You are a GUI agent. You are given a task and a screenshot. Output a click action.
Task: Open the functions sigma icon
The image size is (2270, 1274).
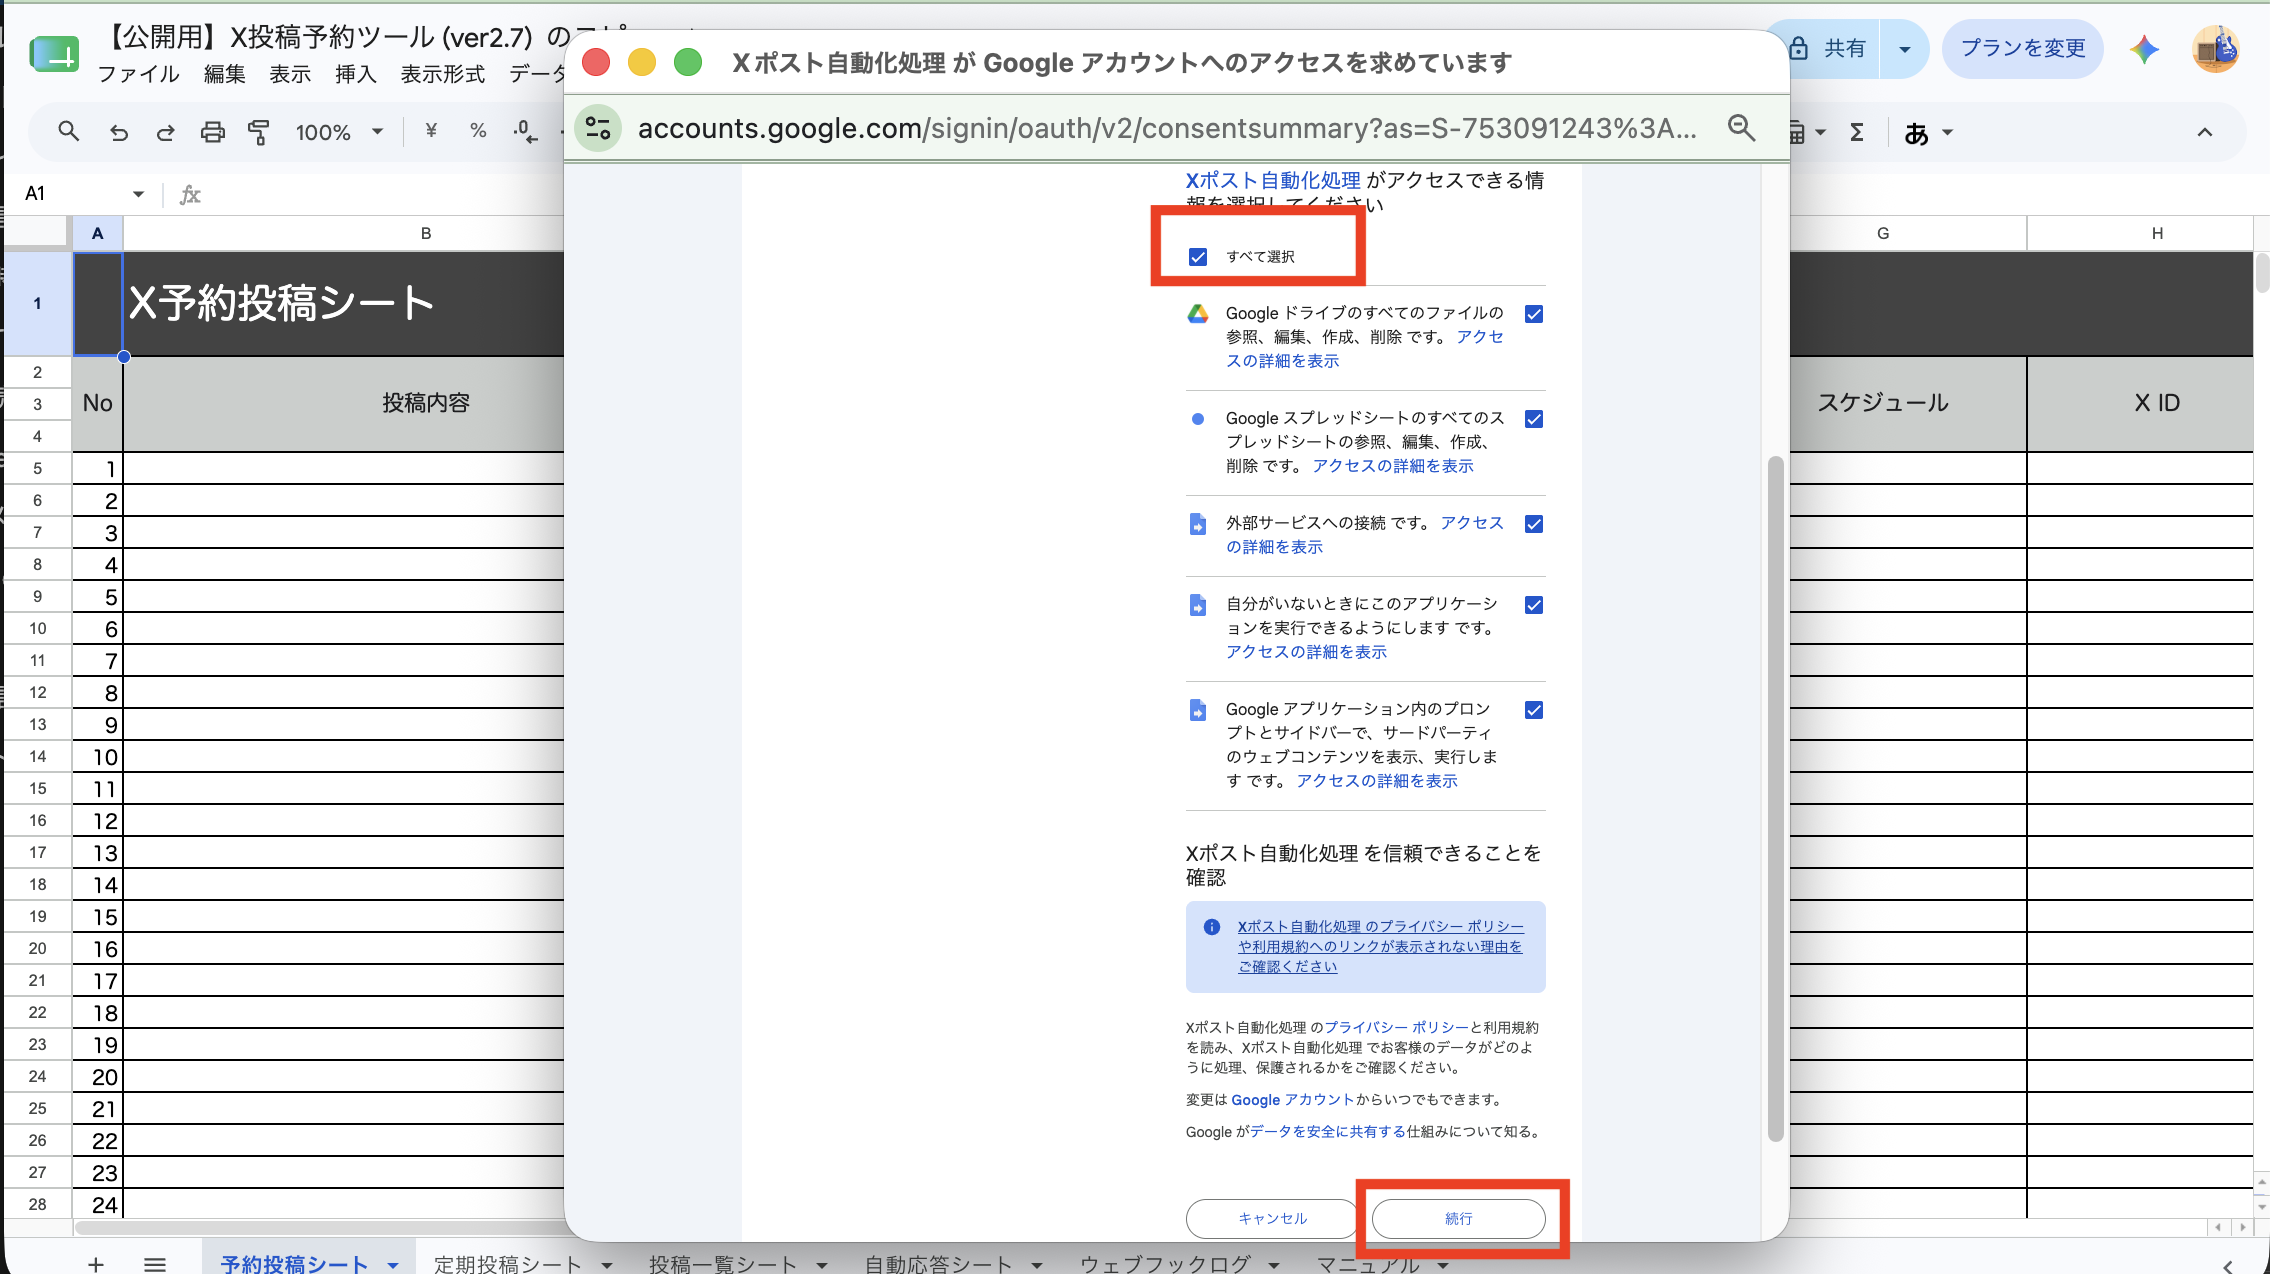[1856, 132]
